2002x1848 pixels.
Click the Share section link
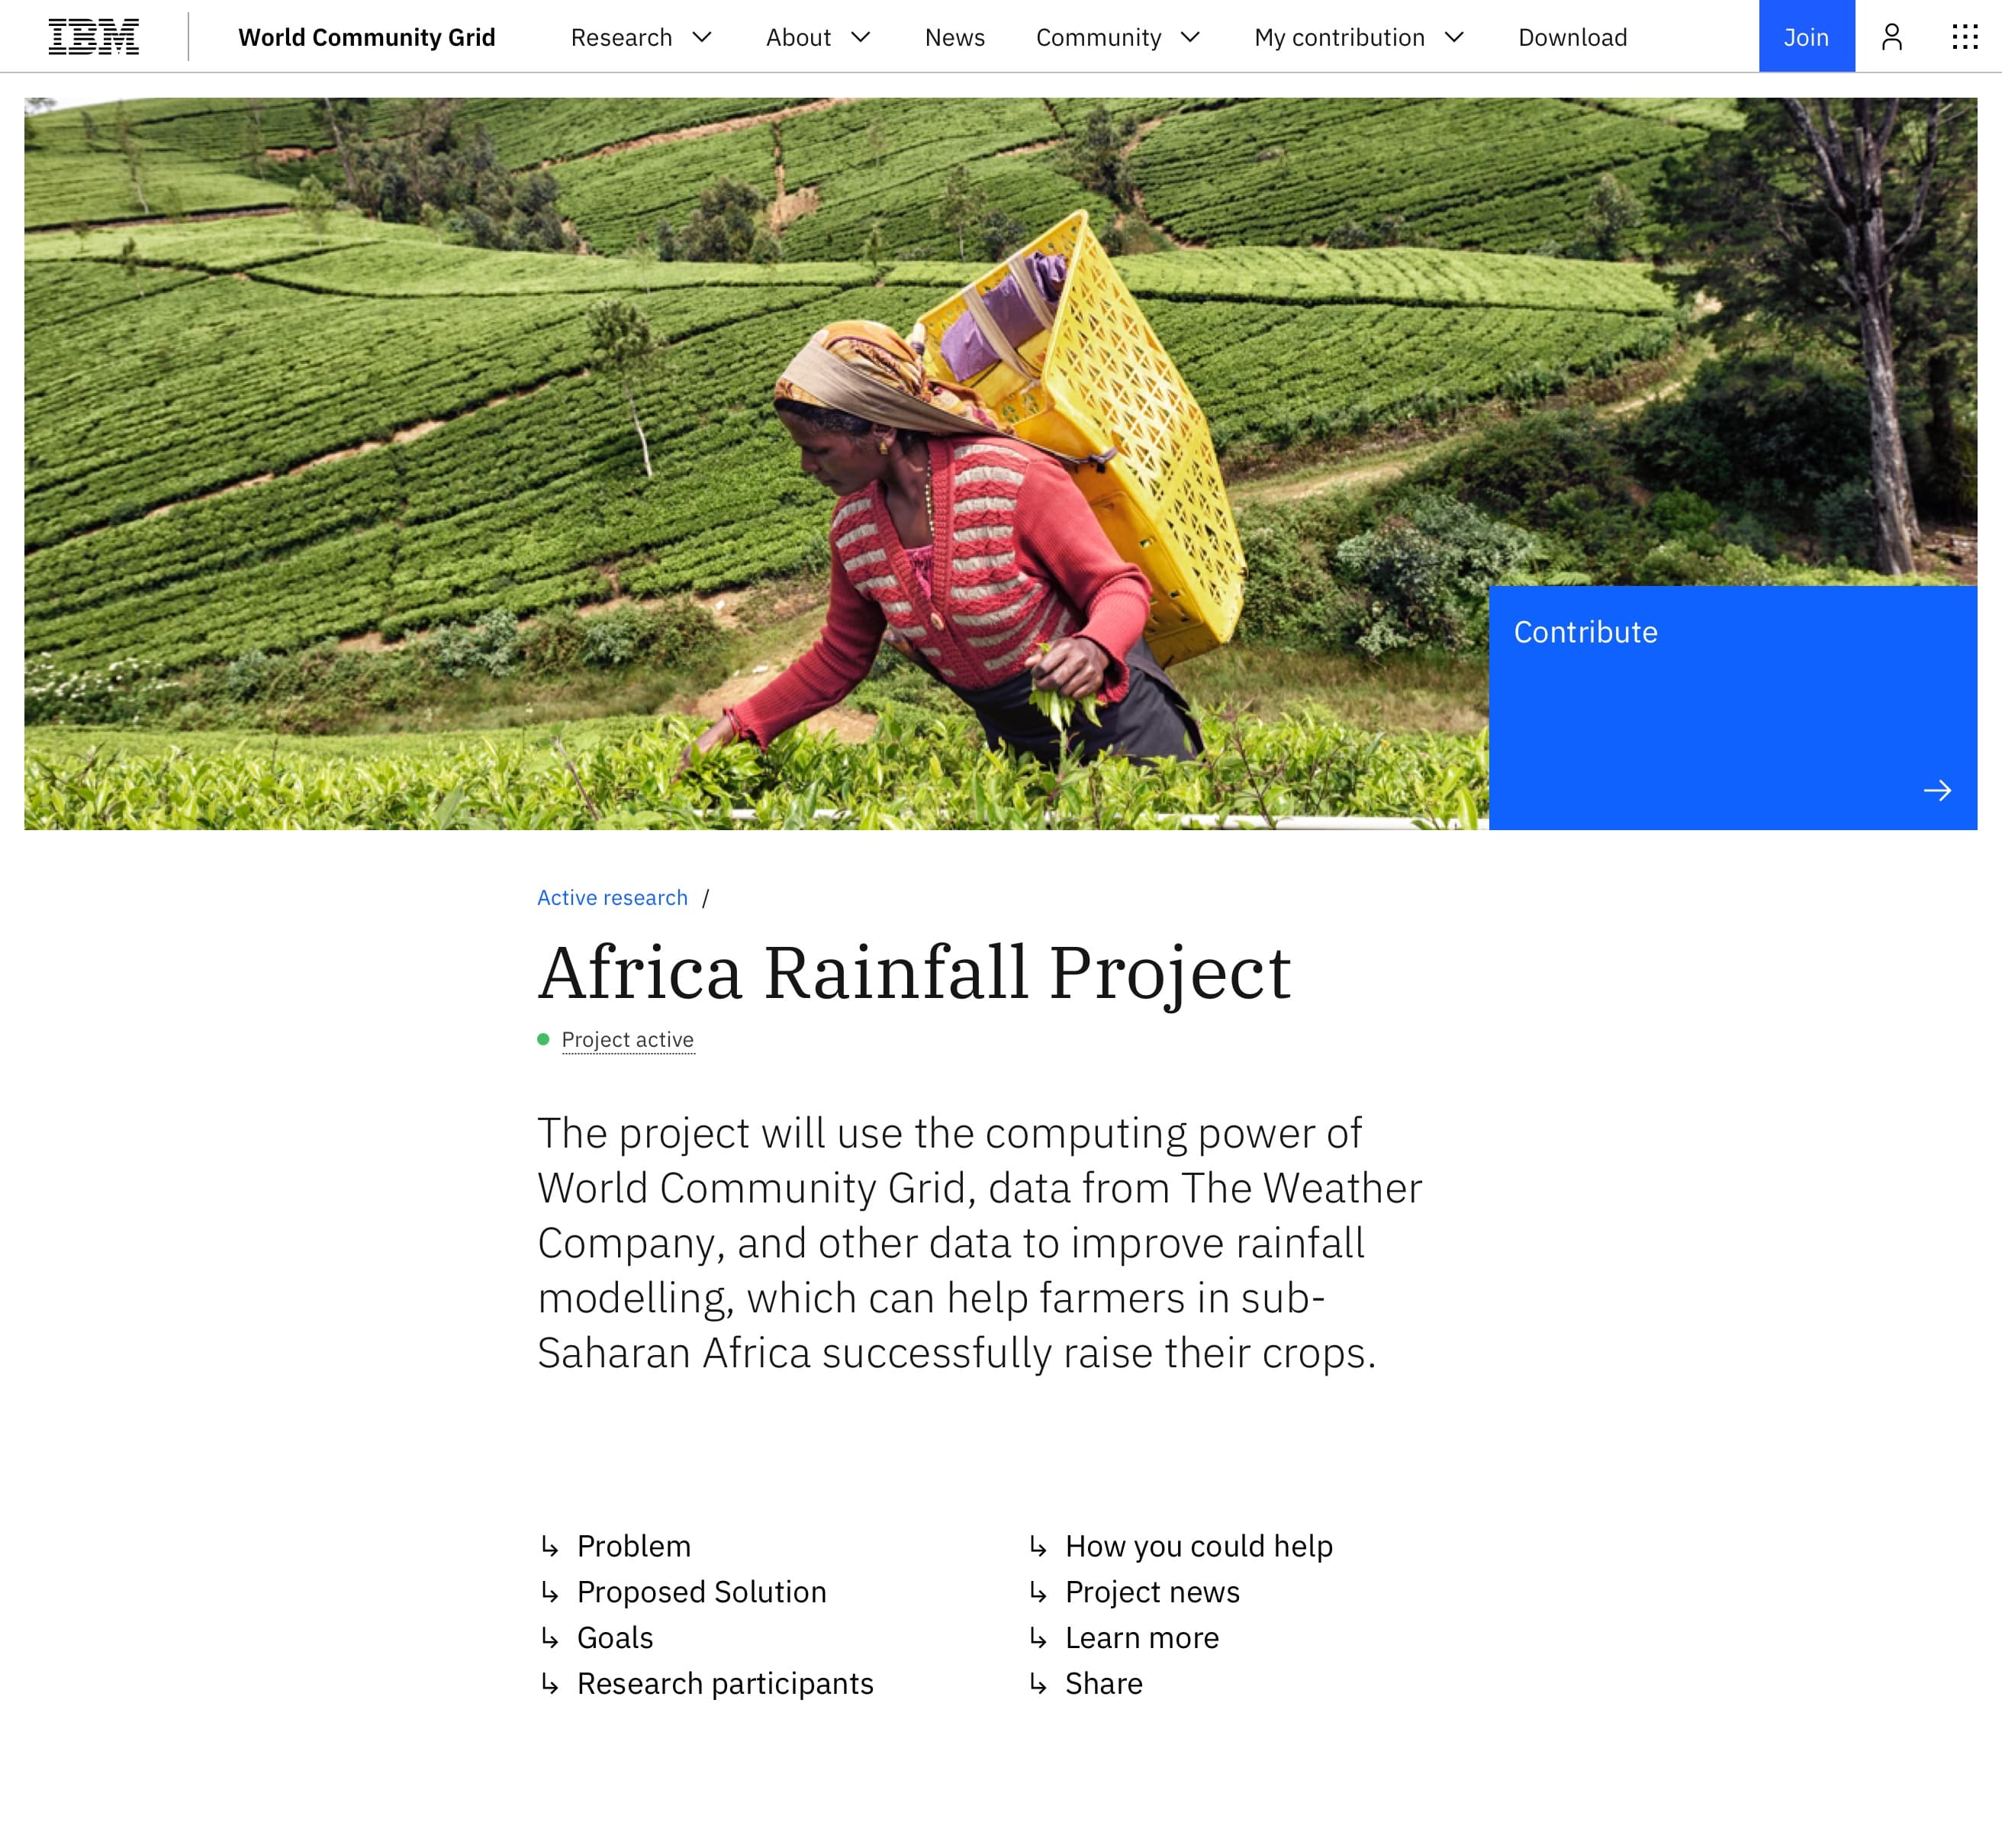1104,1681
